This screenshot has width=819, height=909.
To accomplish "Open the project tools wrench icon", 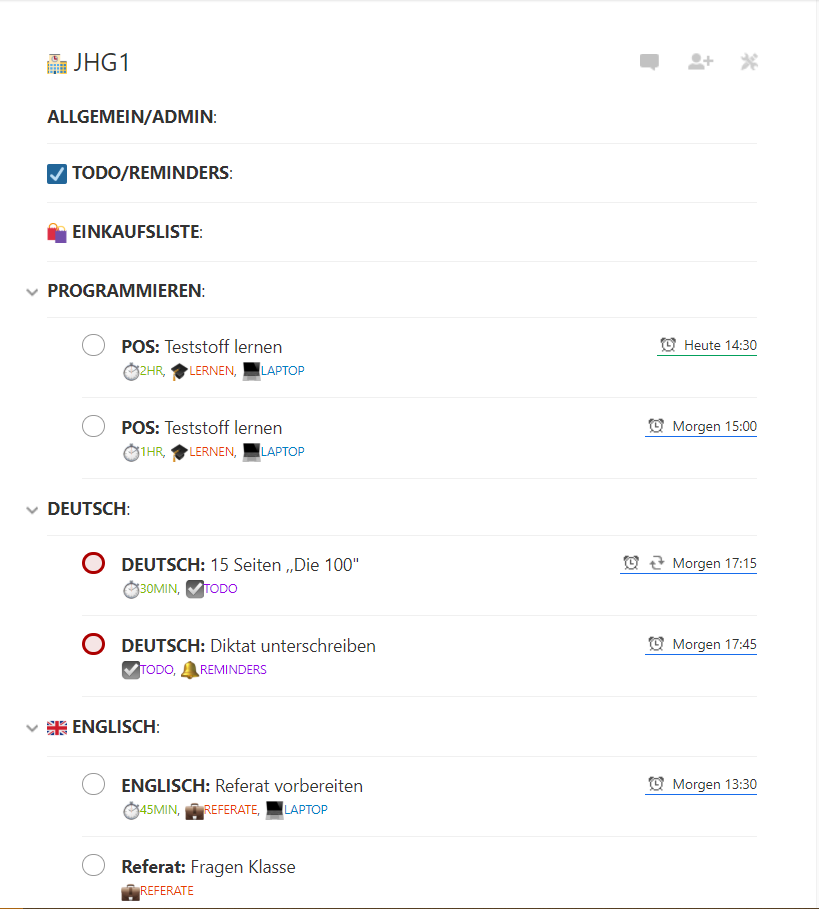I will click(749, 61).
